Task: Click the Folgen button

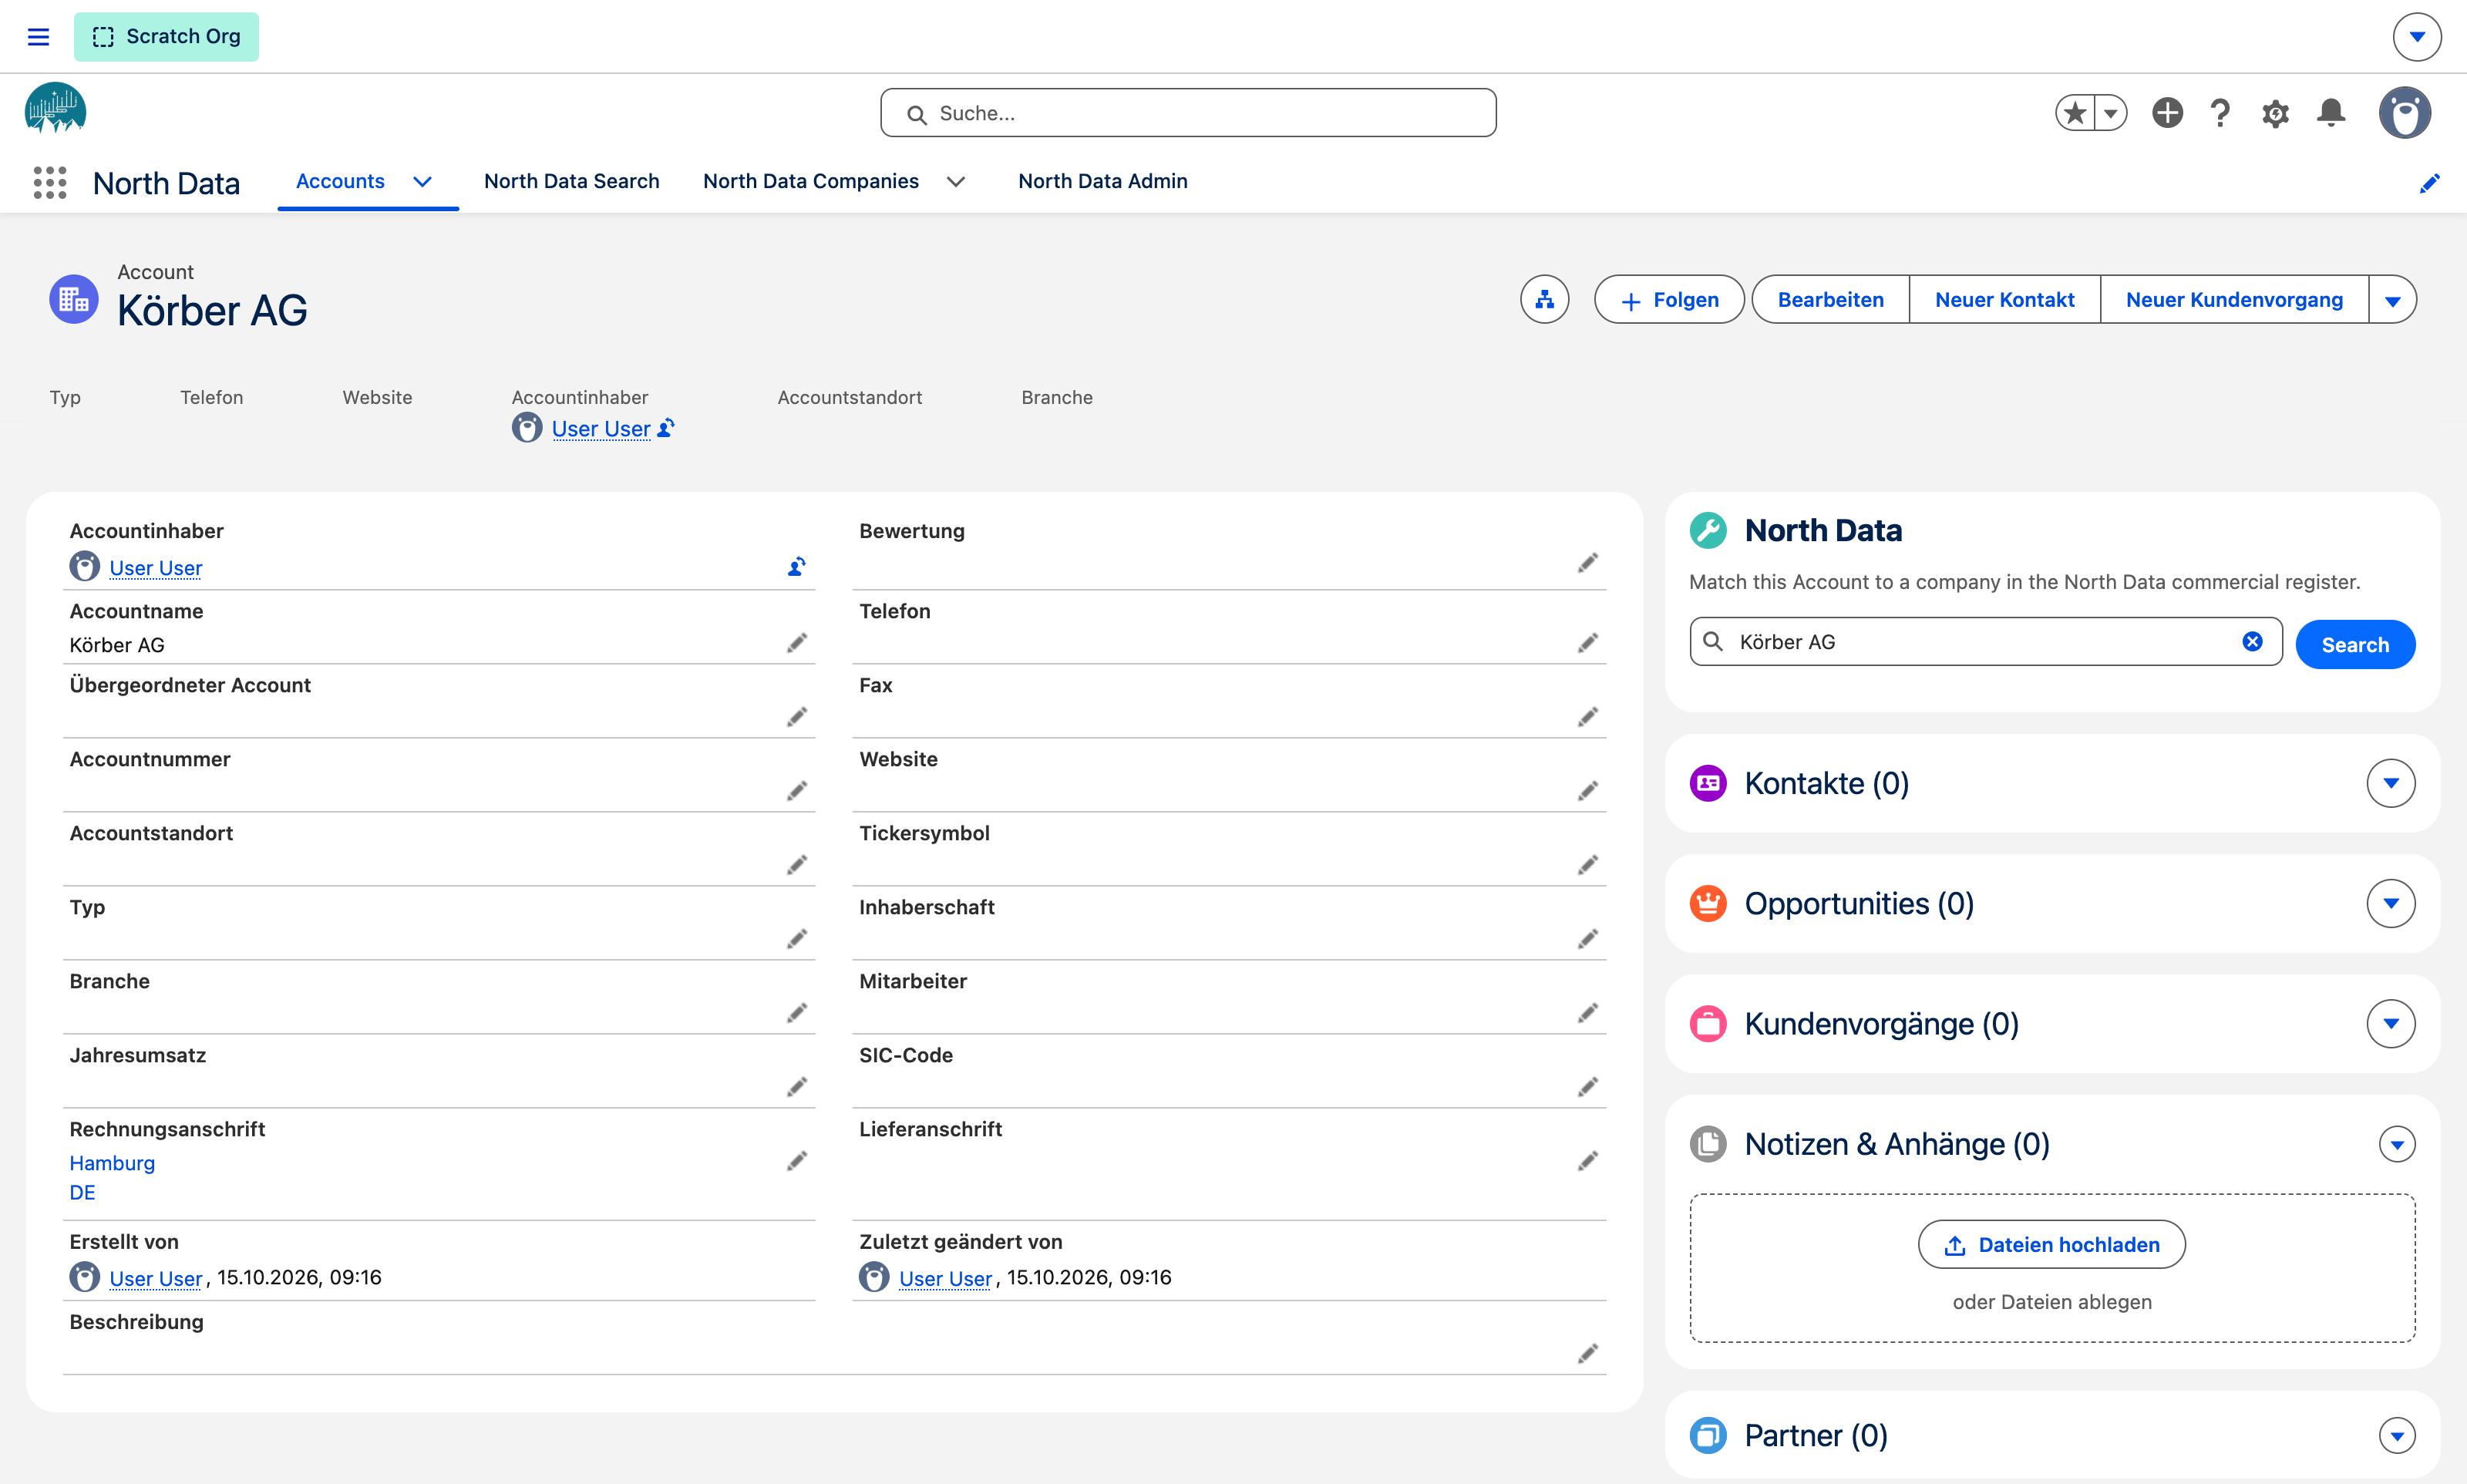Action: point(1668,300)
